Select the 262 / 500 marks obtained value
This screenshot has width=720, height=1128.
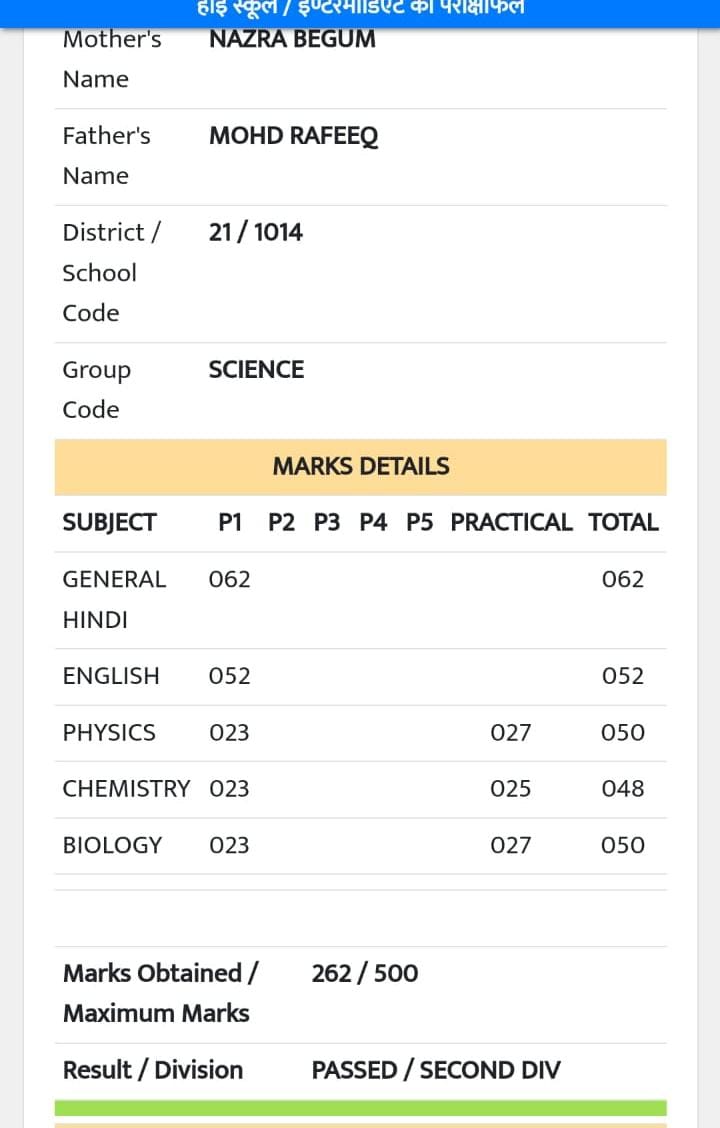click(x=365, y=974)
